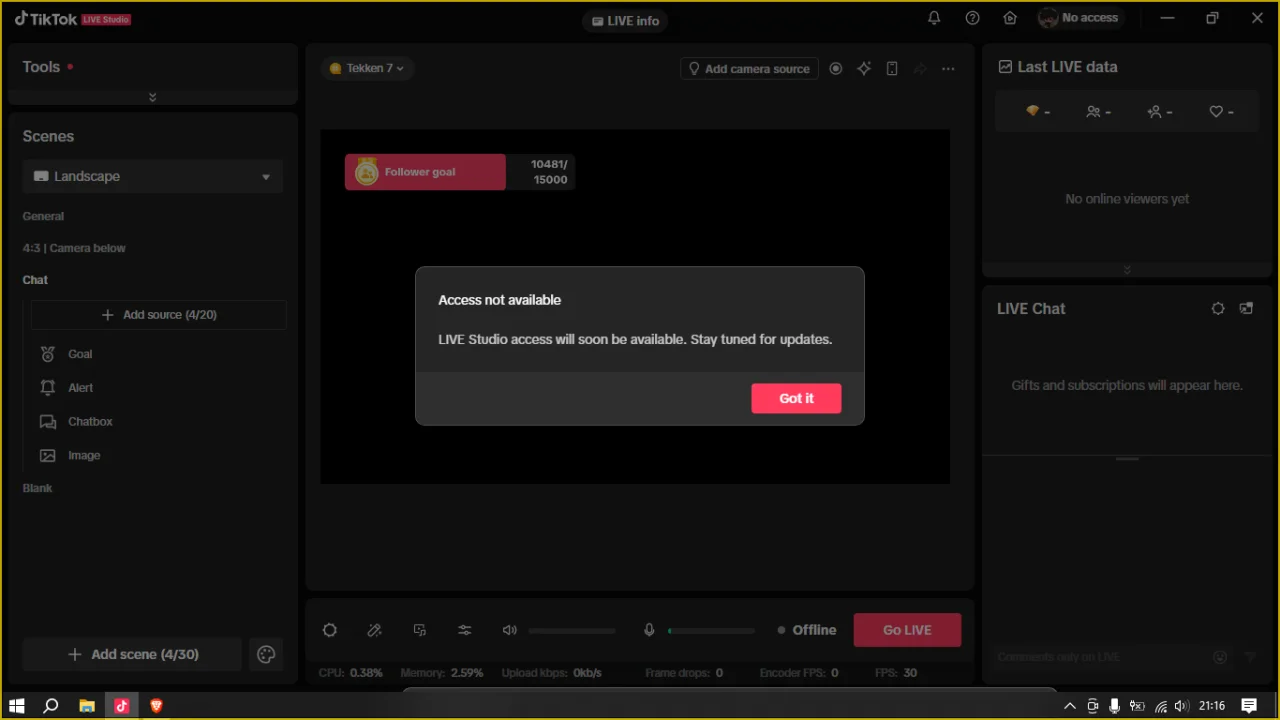Mute the speaker volume icon
The width and height of the screenshot is (1280, 720).
pos(510,630)
